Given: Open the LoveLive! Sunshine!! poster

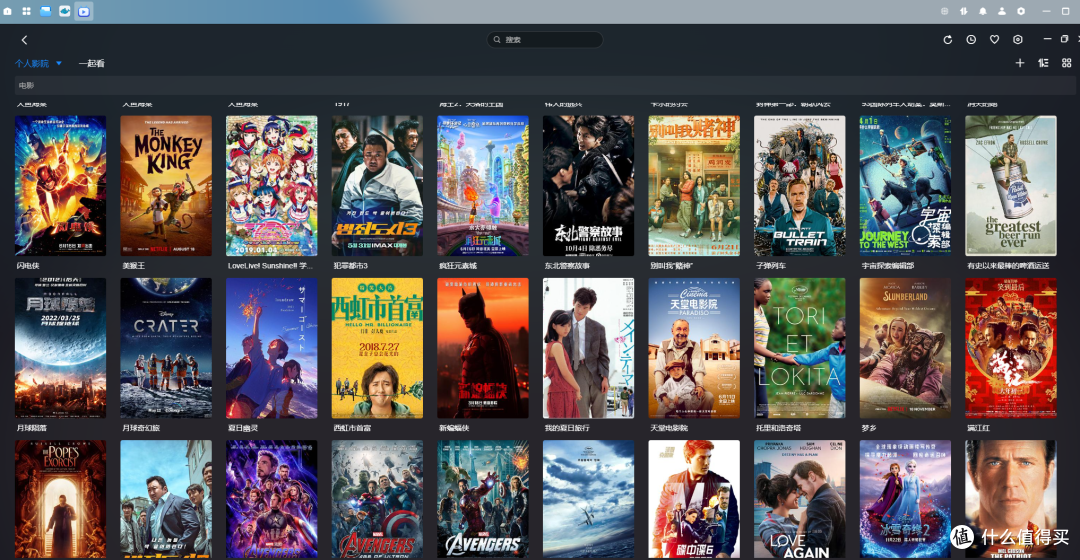Looking at the screenshot, I should click(271, 186).
